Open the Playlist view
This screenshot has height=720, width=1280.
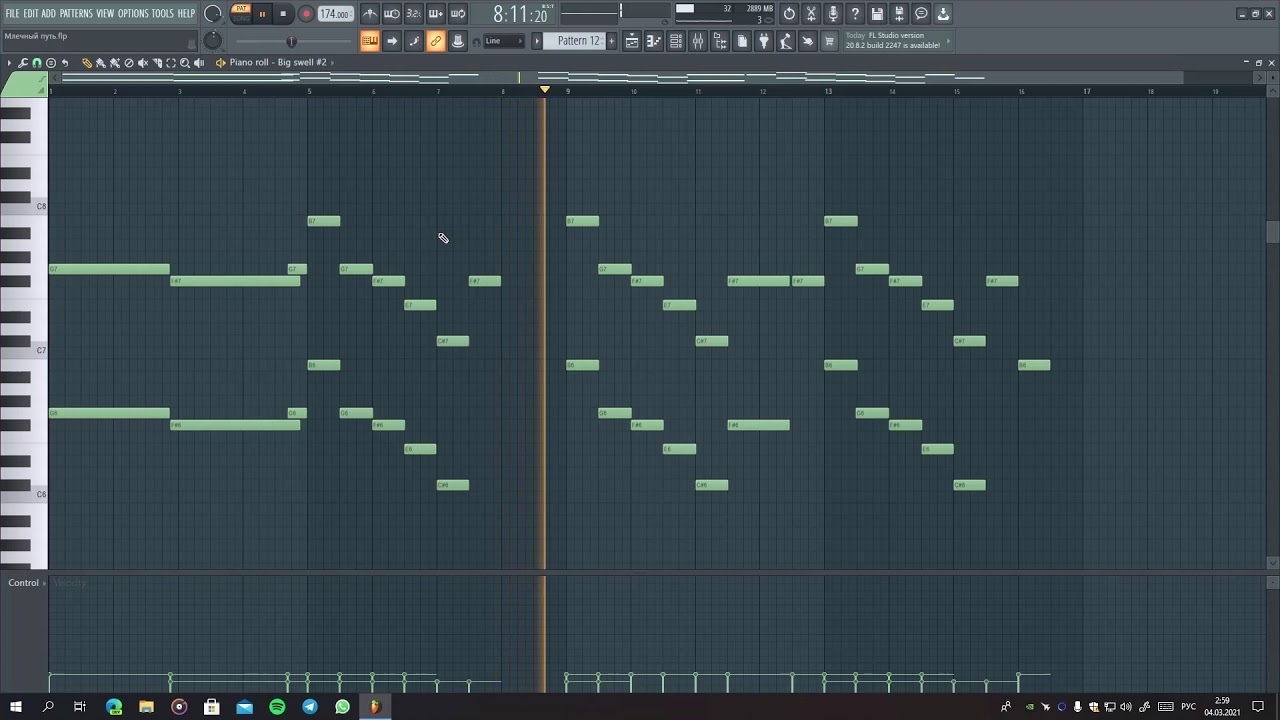coord(632,41)
